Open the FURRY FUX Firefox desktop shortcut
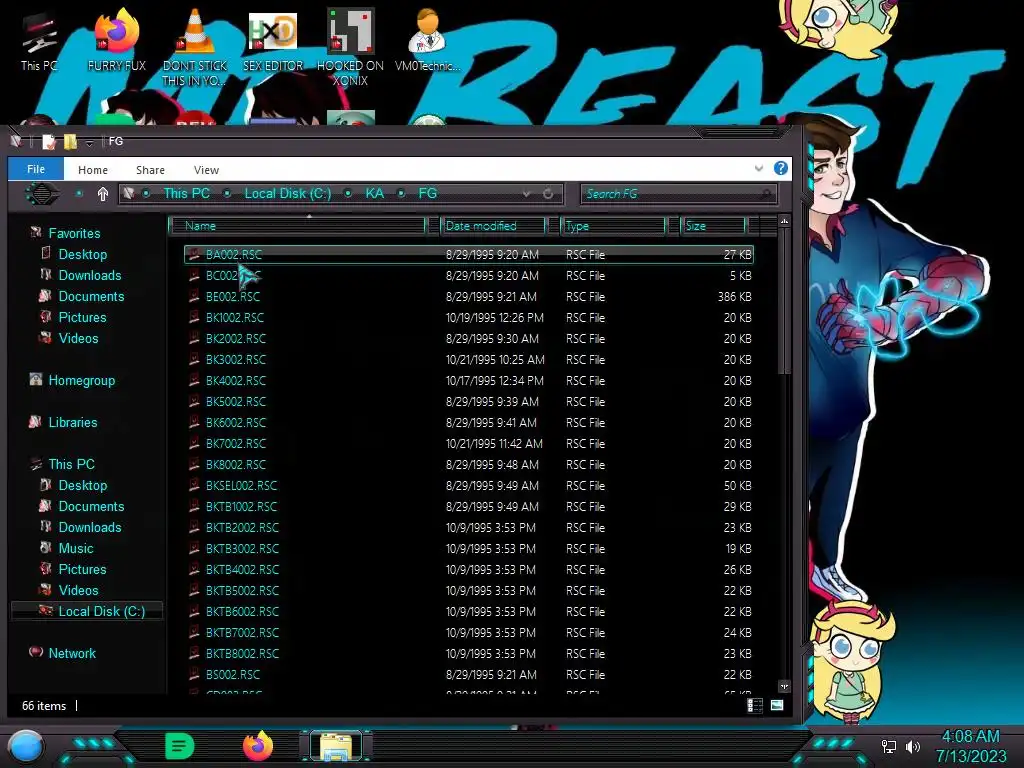This screenshot has height=768, width=1024. [x=116, y=41]
